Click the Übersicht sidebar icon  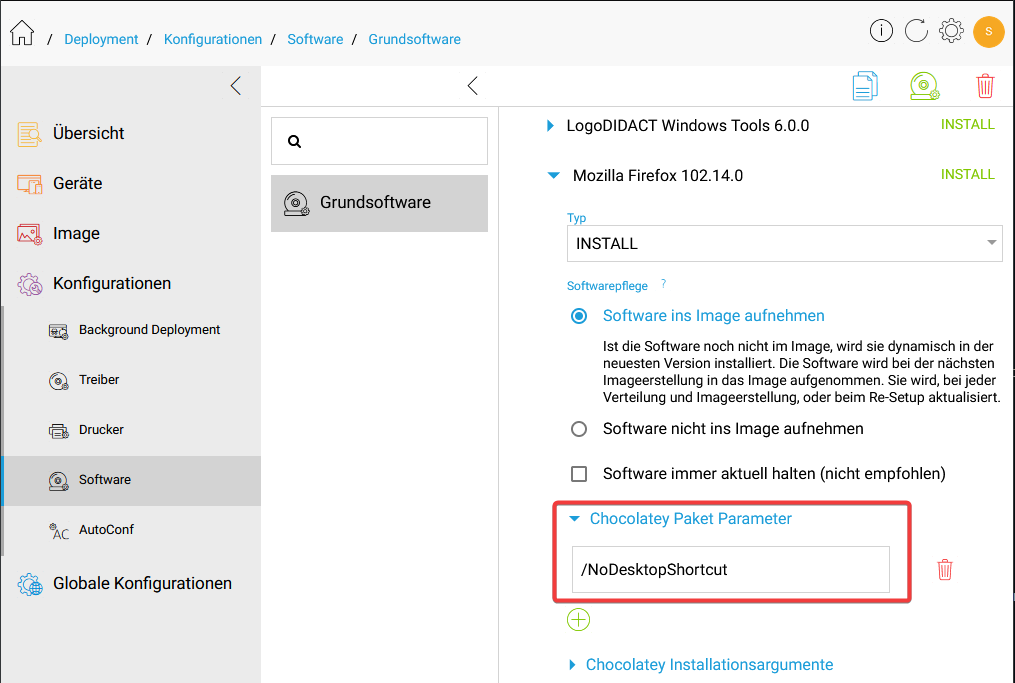29,134
